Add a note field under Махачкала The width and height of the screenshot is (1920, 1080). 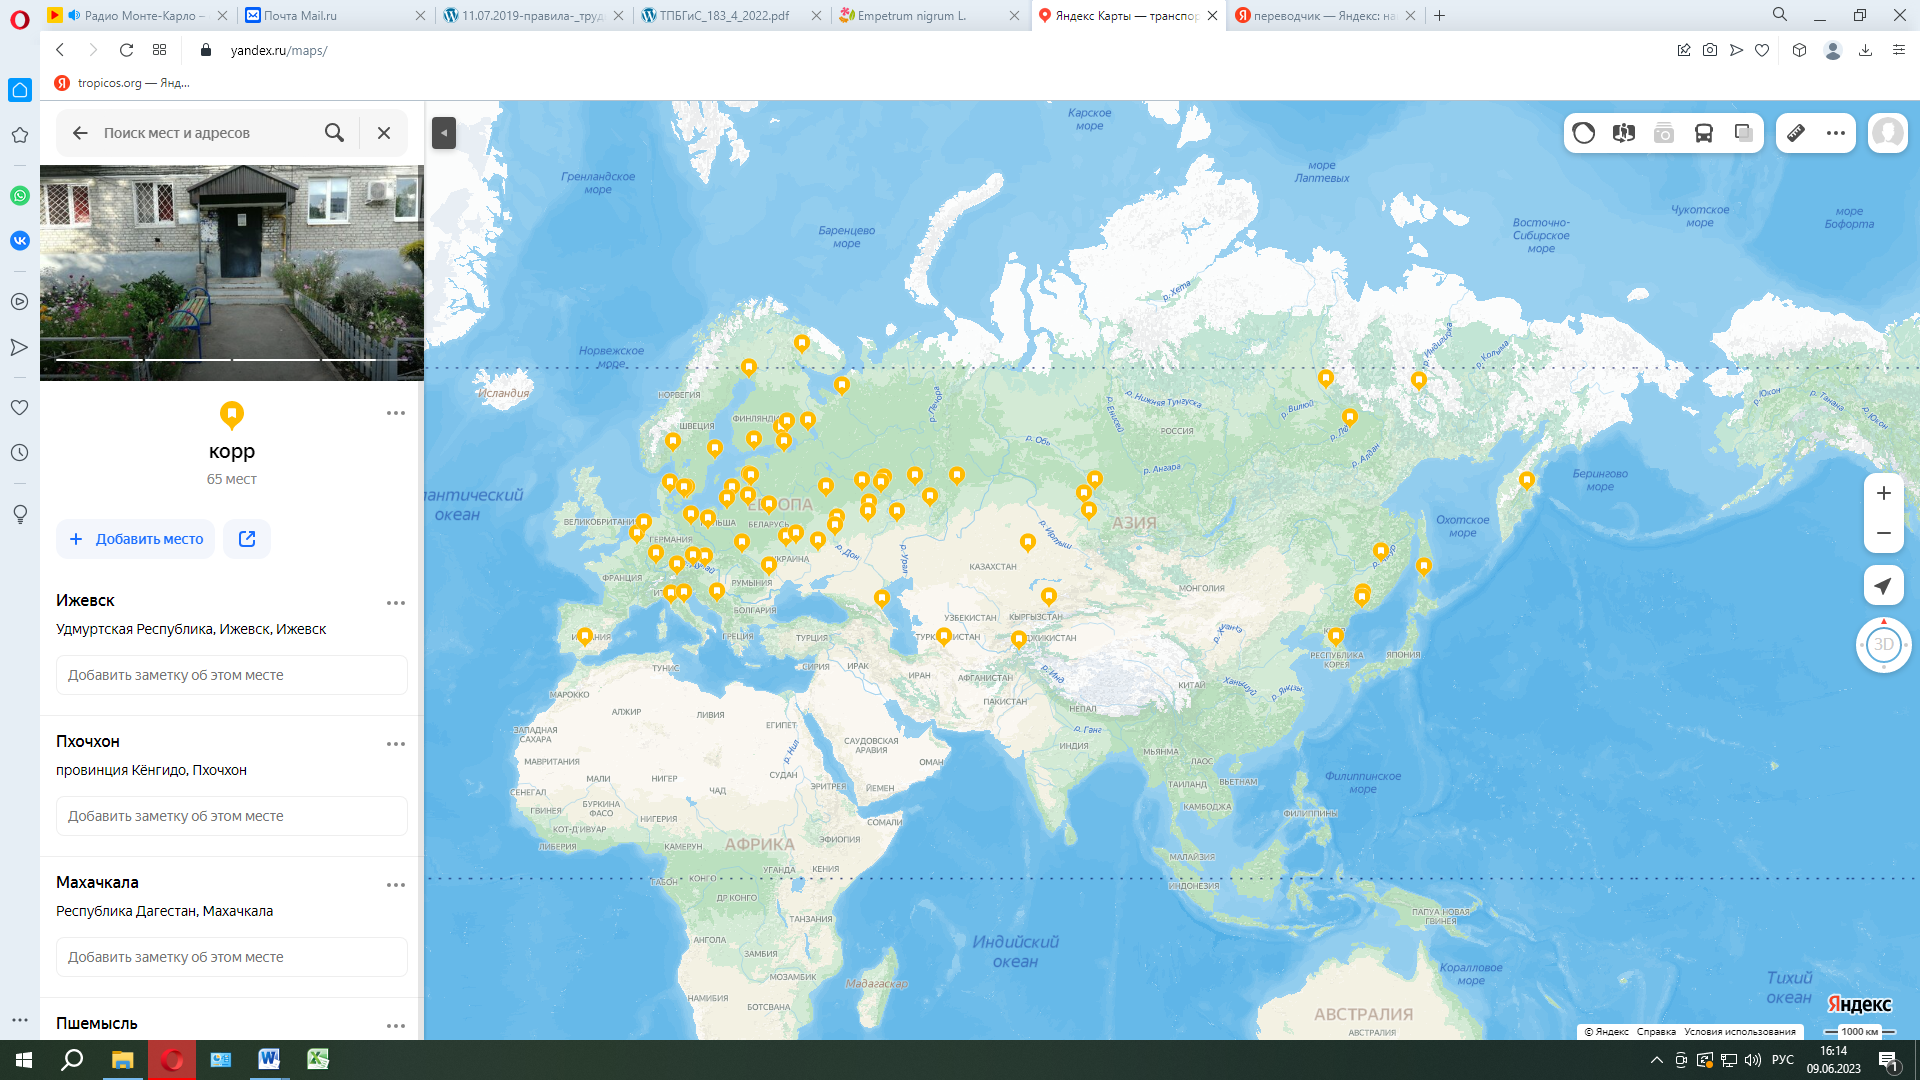232,957
